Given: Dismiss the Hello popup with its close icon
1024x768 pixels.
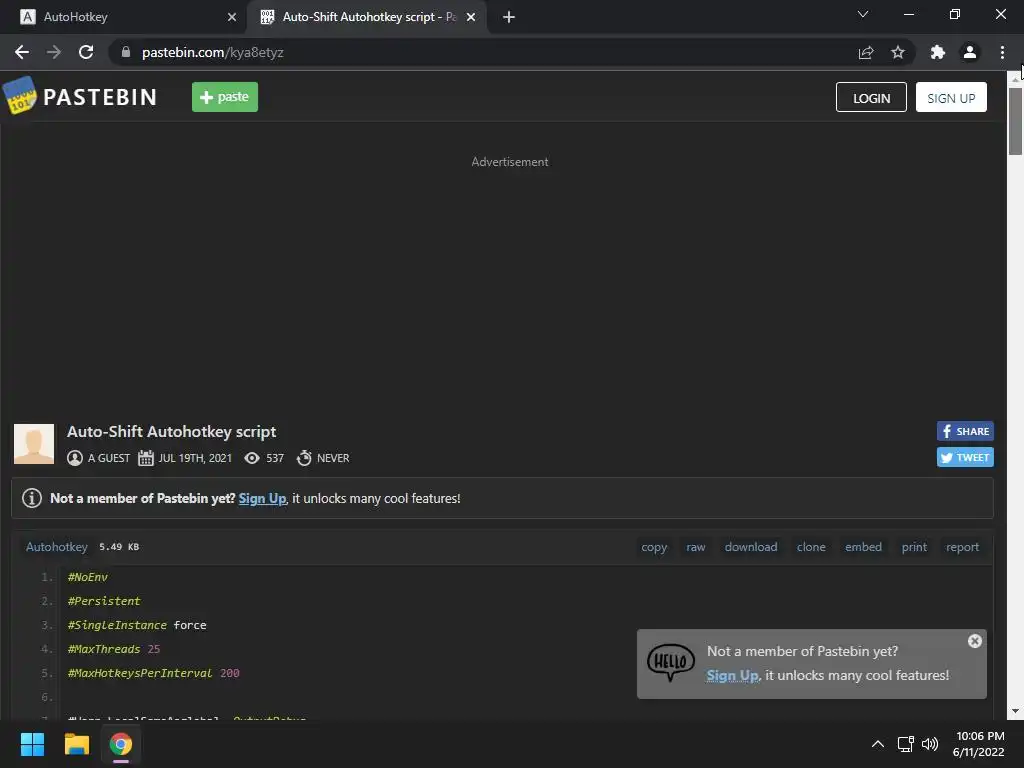Looking at the screenshot, I should pos(974,641).
